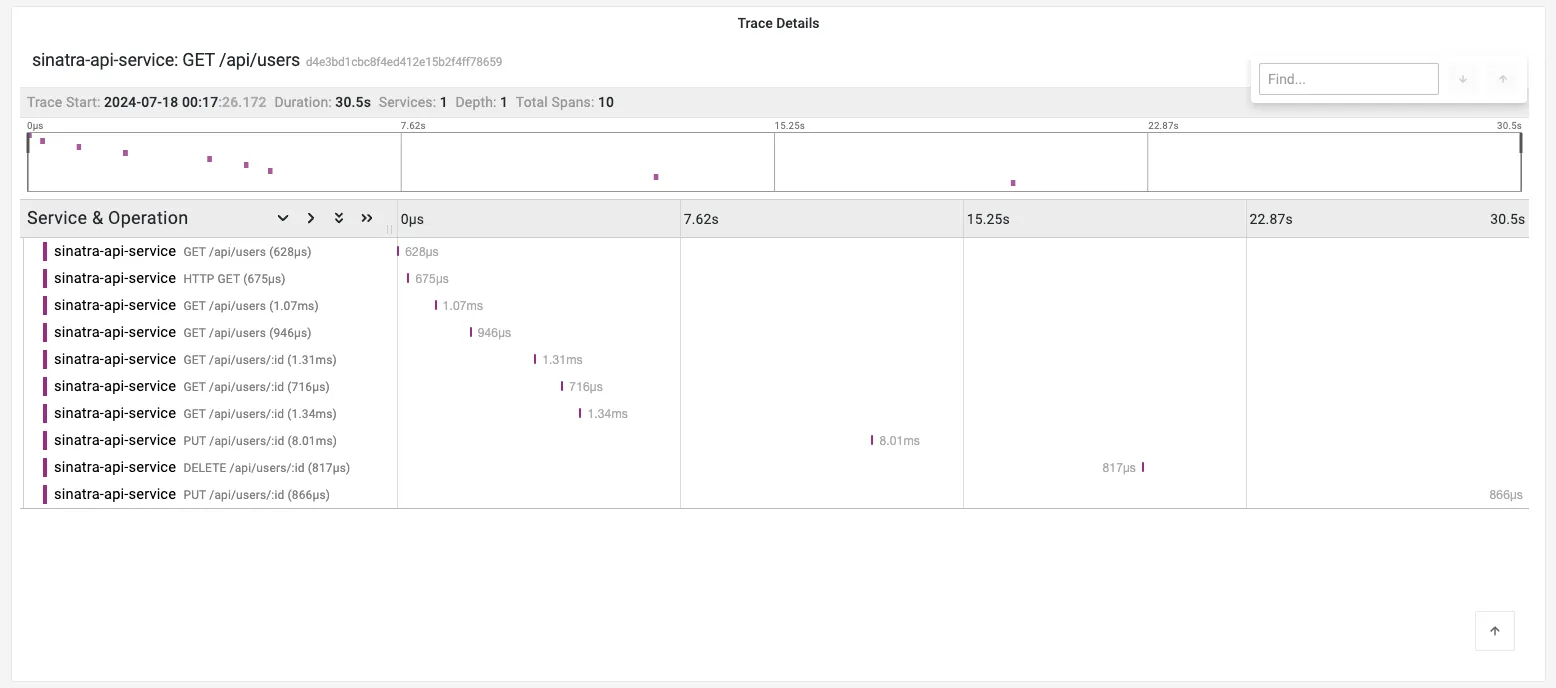Expand all spans with double-down chevron
This screenshot has height=688, width=1556.
[339, 218]
